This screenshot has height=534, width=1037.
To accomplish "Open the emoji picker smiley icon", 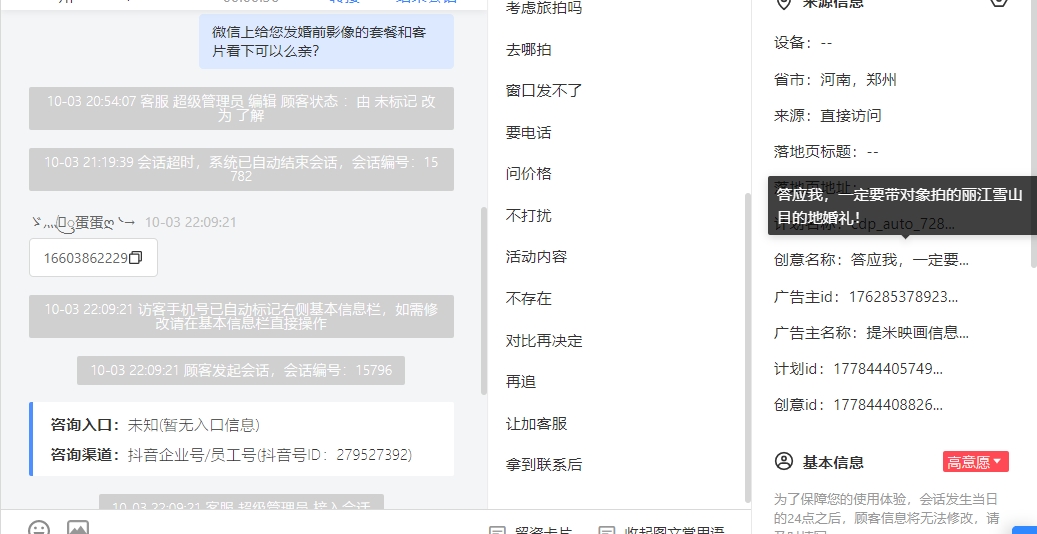I will [x=39, y=529].
